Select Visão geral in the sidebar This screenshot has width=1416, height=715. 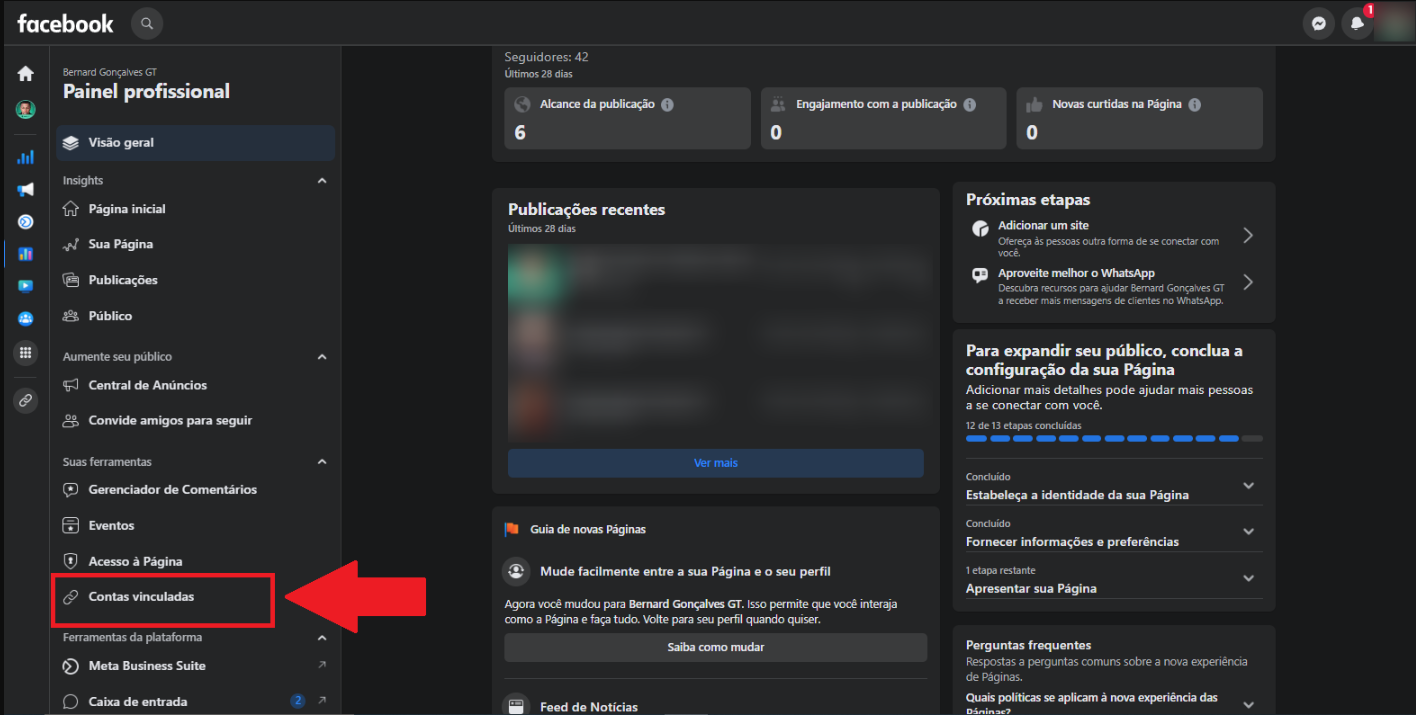point(196,143)
